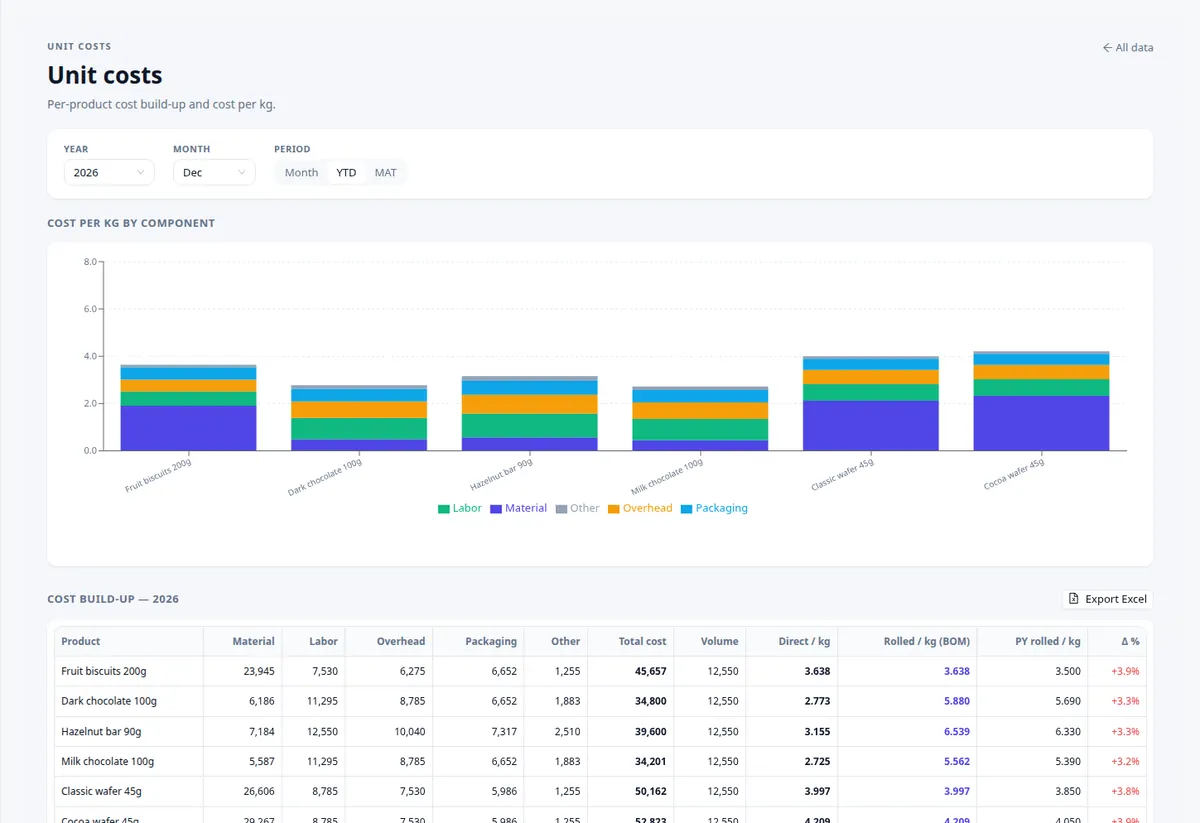Viewport: 1200px width, 823px height.
Task: Go back via All data link
Action: pyautogui.click(x=1127, y=48)
